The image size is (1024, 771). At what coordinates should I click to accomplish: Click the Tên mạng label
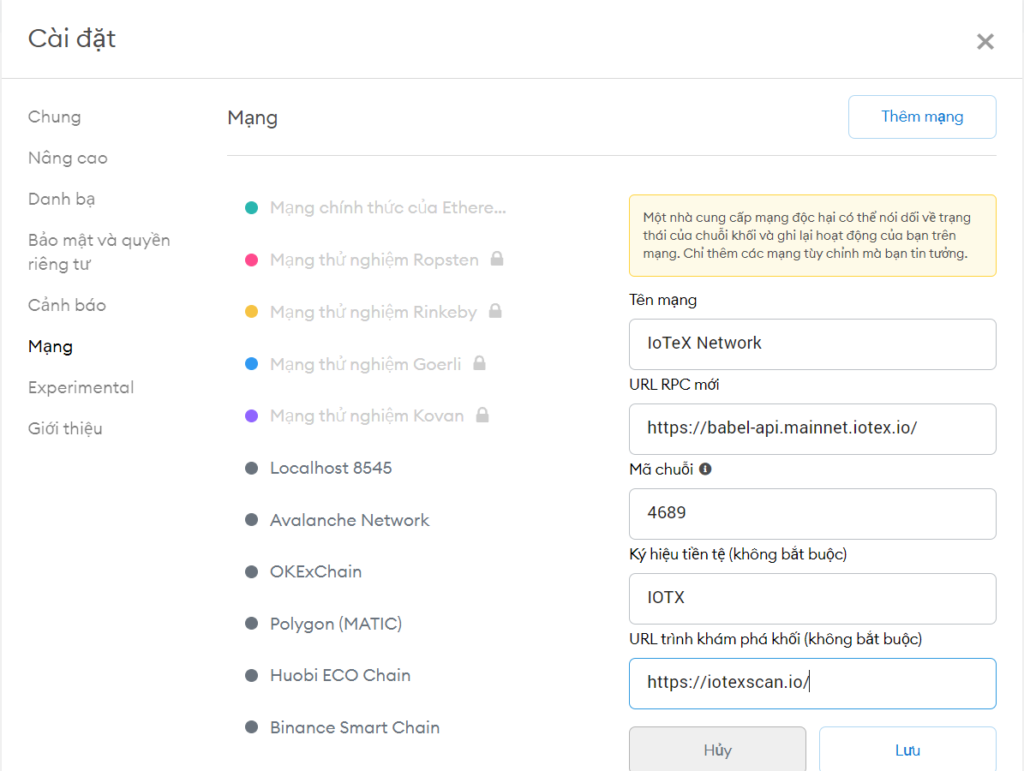663,300
